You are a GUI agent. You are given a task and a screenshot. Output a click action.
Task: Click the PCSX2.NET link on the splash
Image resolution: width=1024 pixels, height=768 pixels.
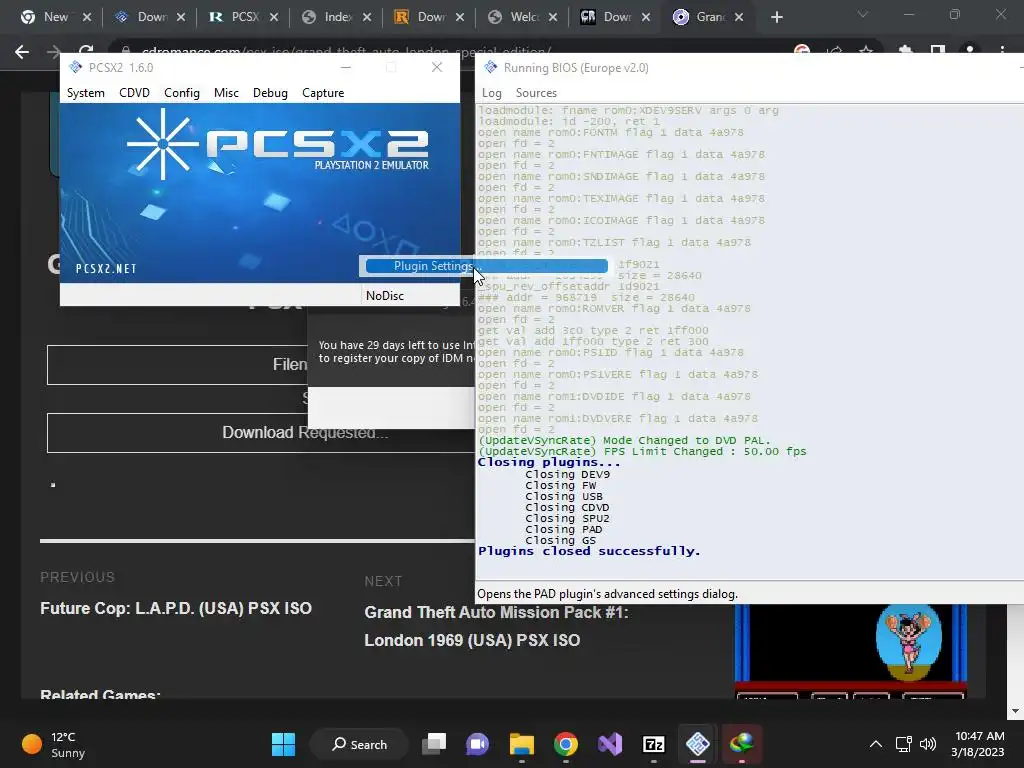point(106,268)
